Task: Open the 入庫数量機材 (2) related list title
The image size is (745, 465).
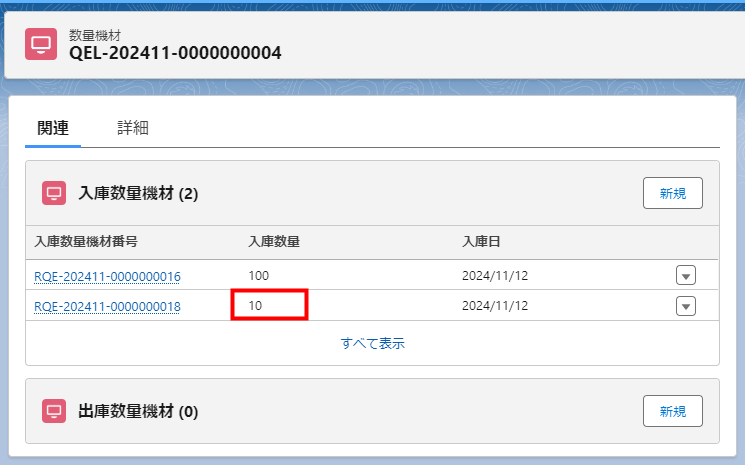Action: pos(138,193)
